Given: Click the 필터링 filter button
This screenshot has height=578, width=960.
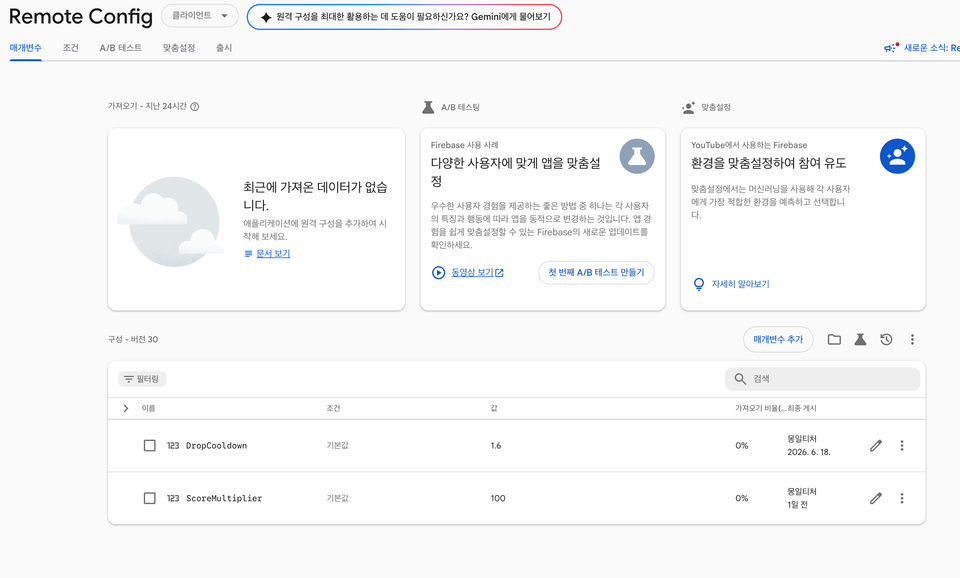Looking at the screenshot, I should click(x=142, y=379).
